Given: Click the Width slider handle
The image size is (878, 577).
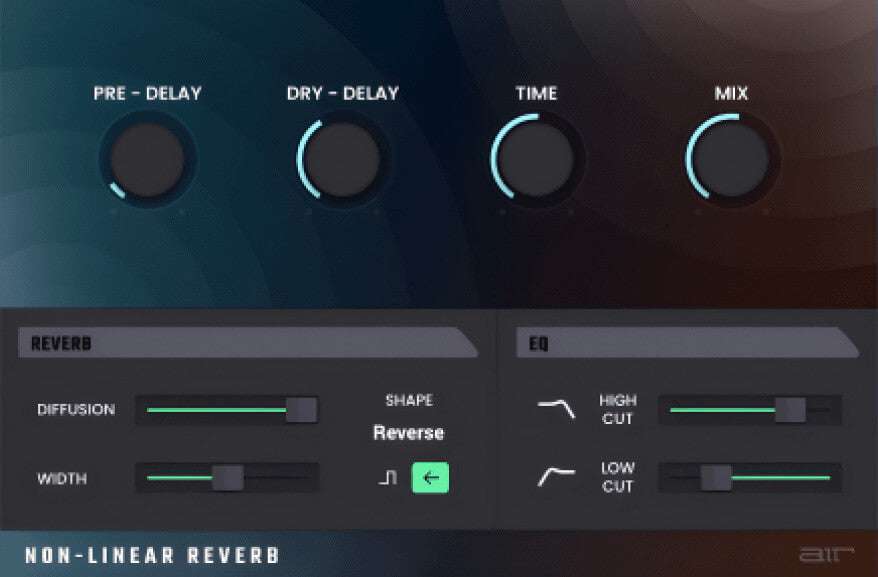Looking at the screenshot, I should pyautogui.click(x=228, y=478).
